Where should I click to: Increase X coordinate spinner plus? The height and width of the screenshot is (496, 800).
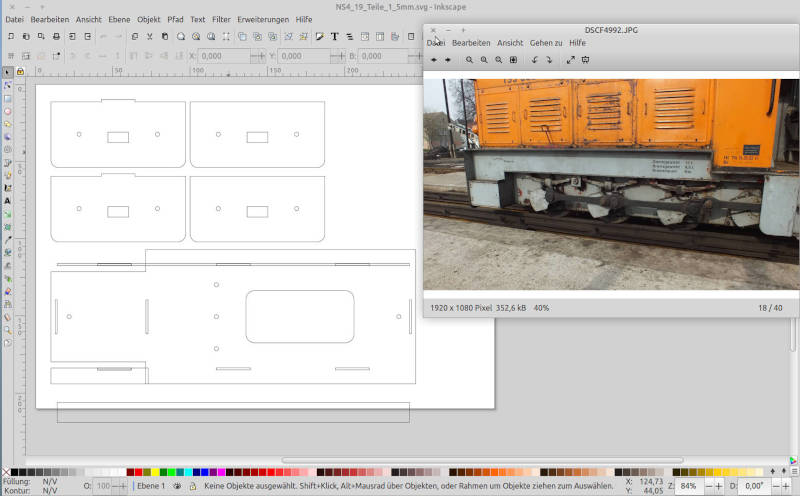pos(262,56)
